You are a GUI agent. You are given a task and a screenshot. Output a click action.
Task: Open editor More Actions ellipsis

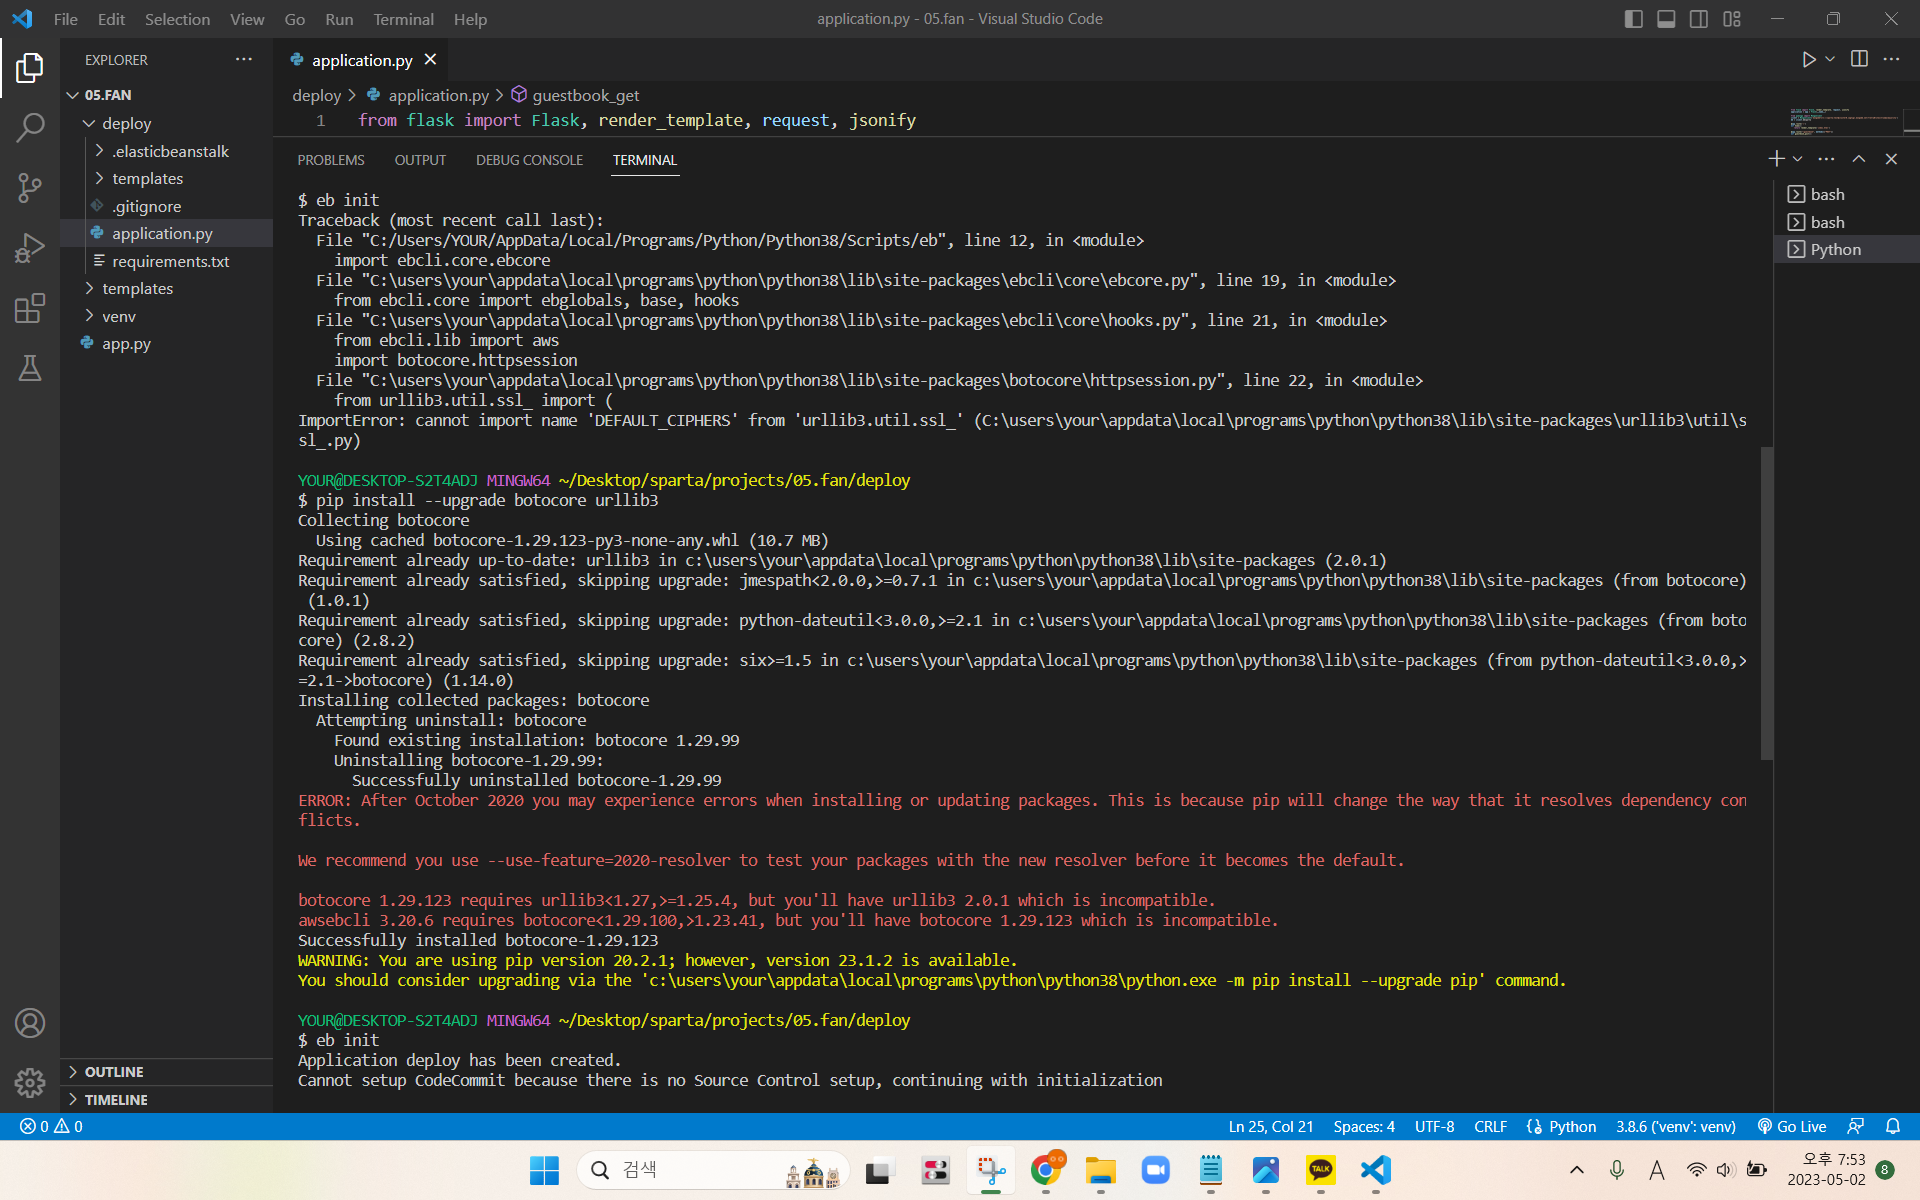(1891, 59)
